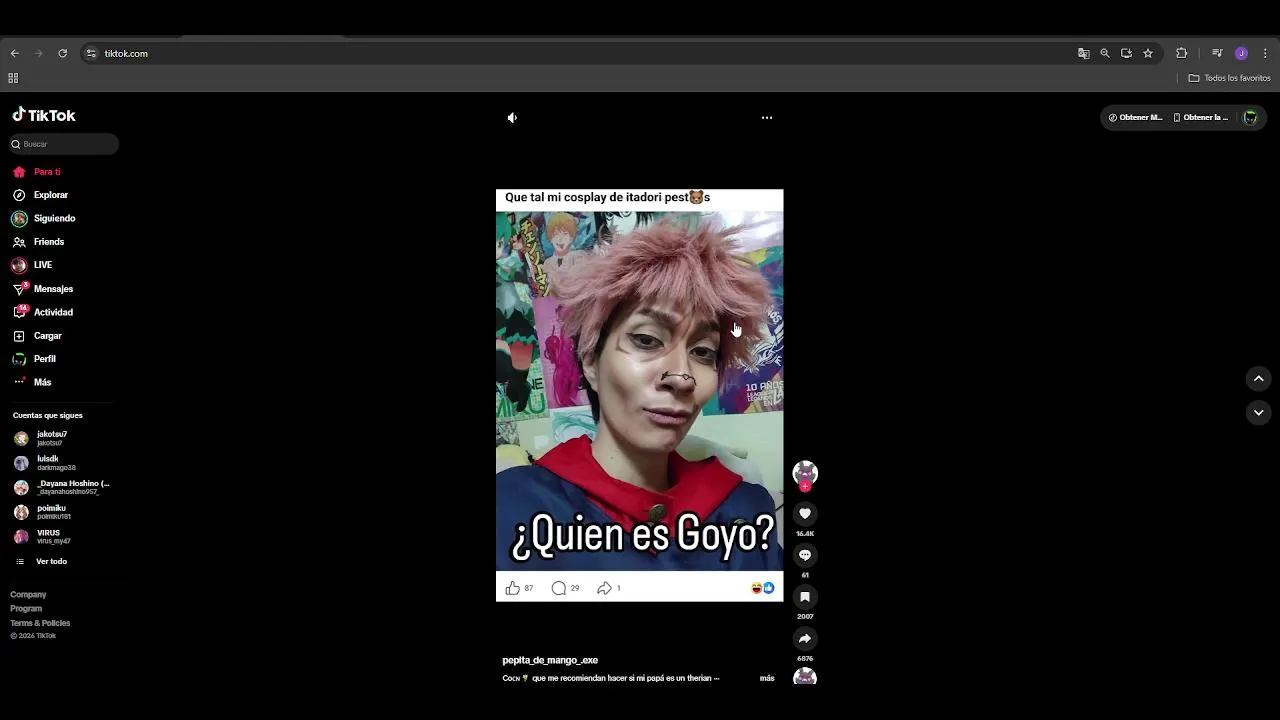Open the translate page icon
This screenshot has width=1280, height=720.
tap(1083, 54)
